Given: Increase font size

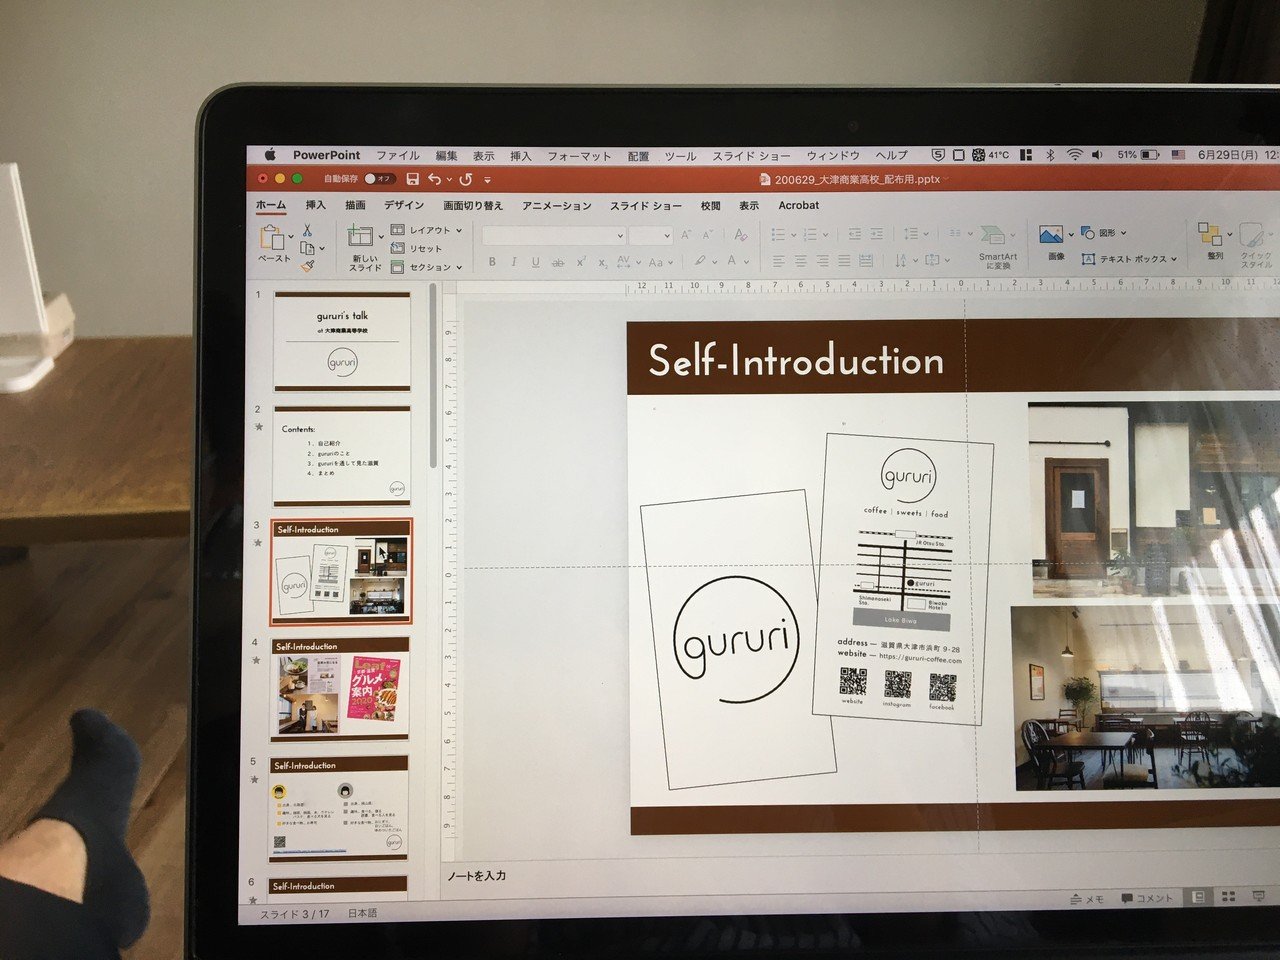Looking at the screenshot, I should [x=686, y=235].
